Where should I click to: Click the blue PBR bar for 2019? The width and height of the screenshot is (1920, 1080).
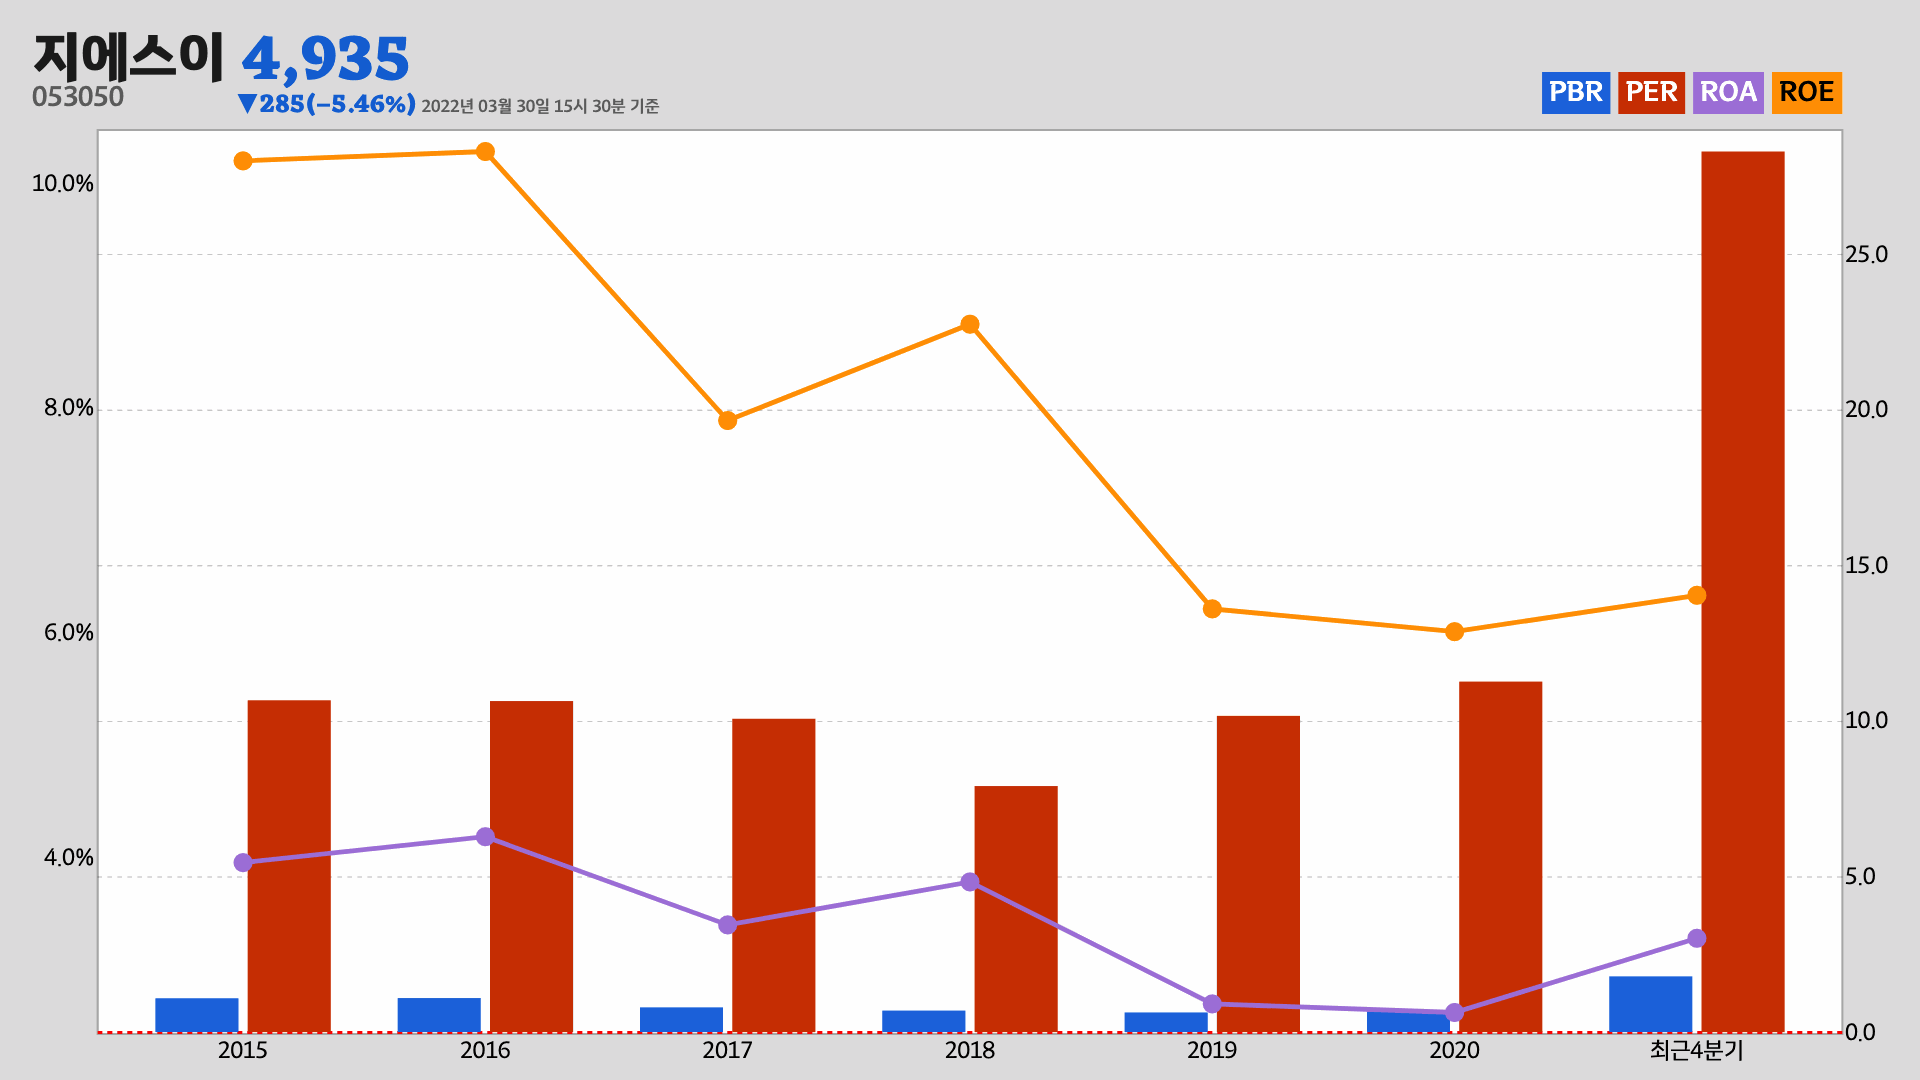pyautogui.click(x=1166, y=1022)
